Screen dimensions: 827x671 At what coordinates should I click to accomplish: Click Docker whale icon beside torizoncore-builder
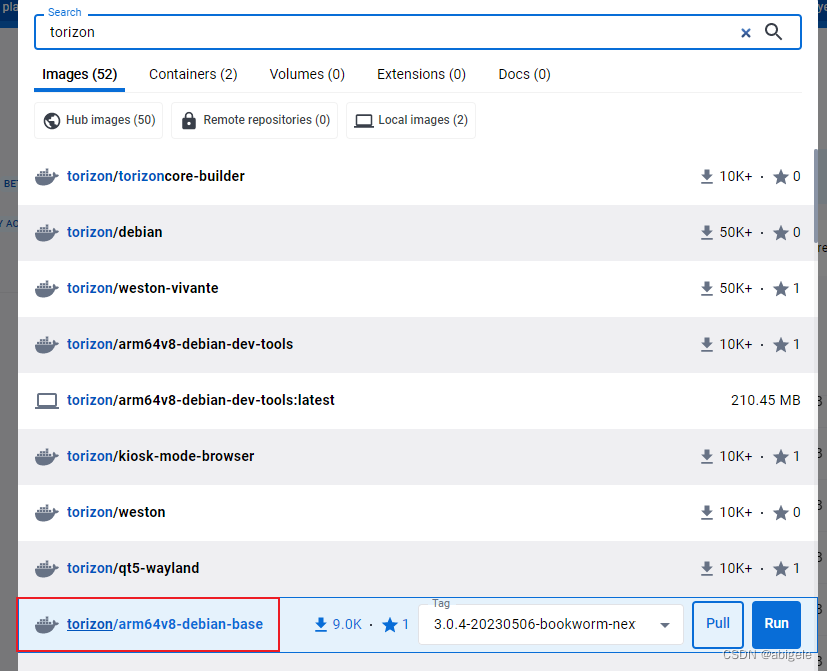click(x=47, y=177)
